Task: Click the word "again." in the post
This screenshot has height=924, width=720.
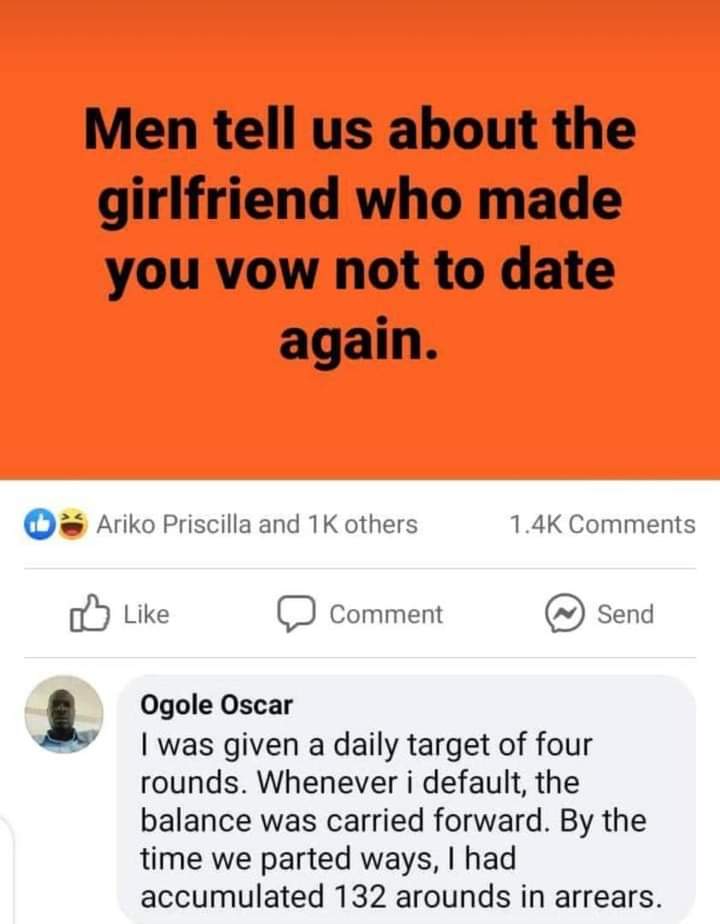Action: pos(359,340)
